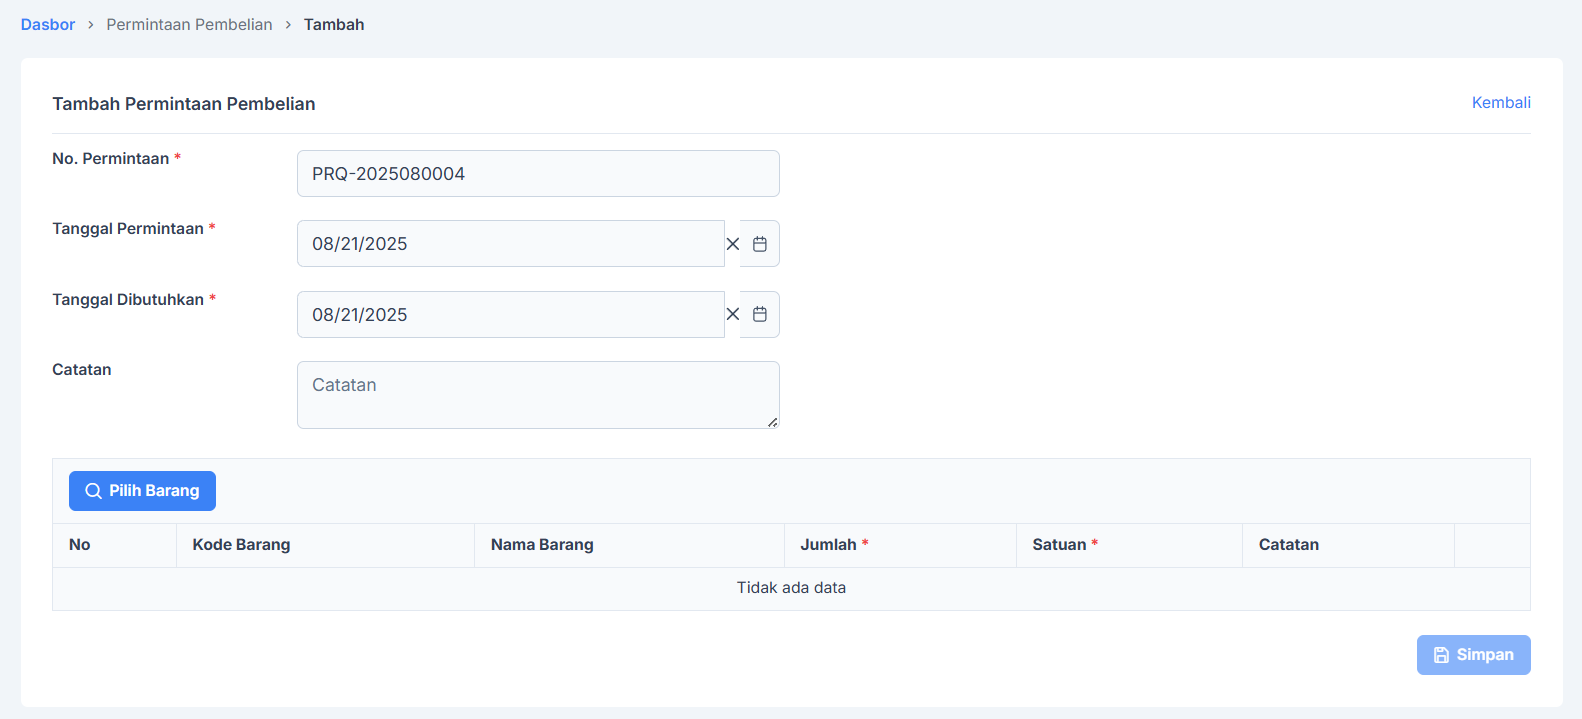The height and width of the screenshot is (719, 1582).
Task: Open calendar picker for Tanggal Dibutuhkan
Action: 760,315
